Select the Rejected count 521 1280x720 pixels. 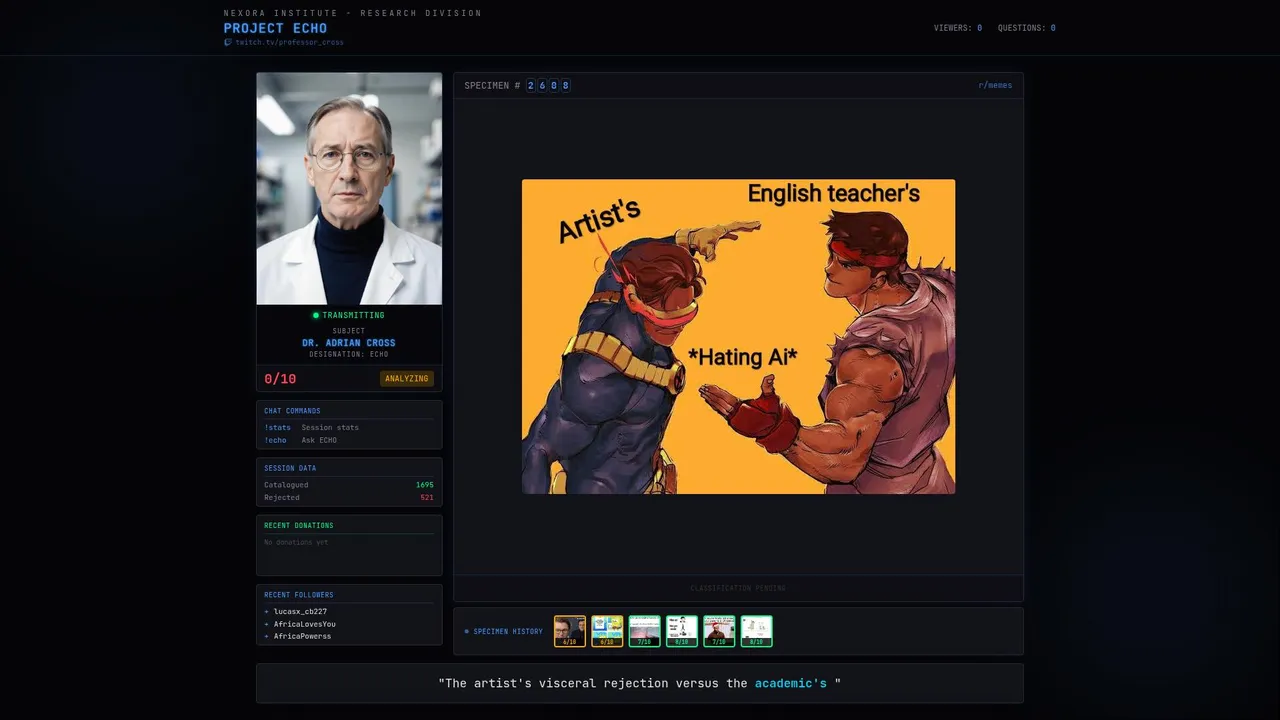(427, 497)
